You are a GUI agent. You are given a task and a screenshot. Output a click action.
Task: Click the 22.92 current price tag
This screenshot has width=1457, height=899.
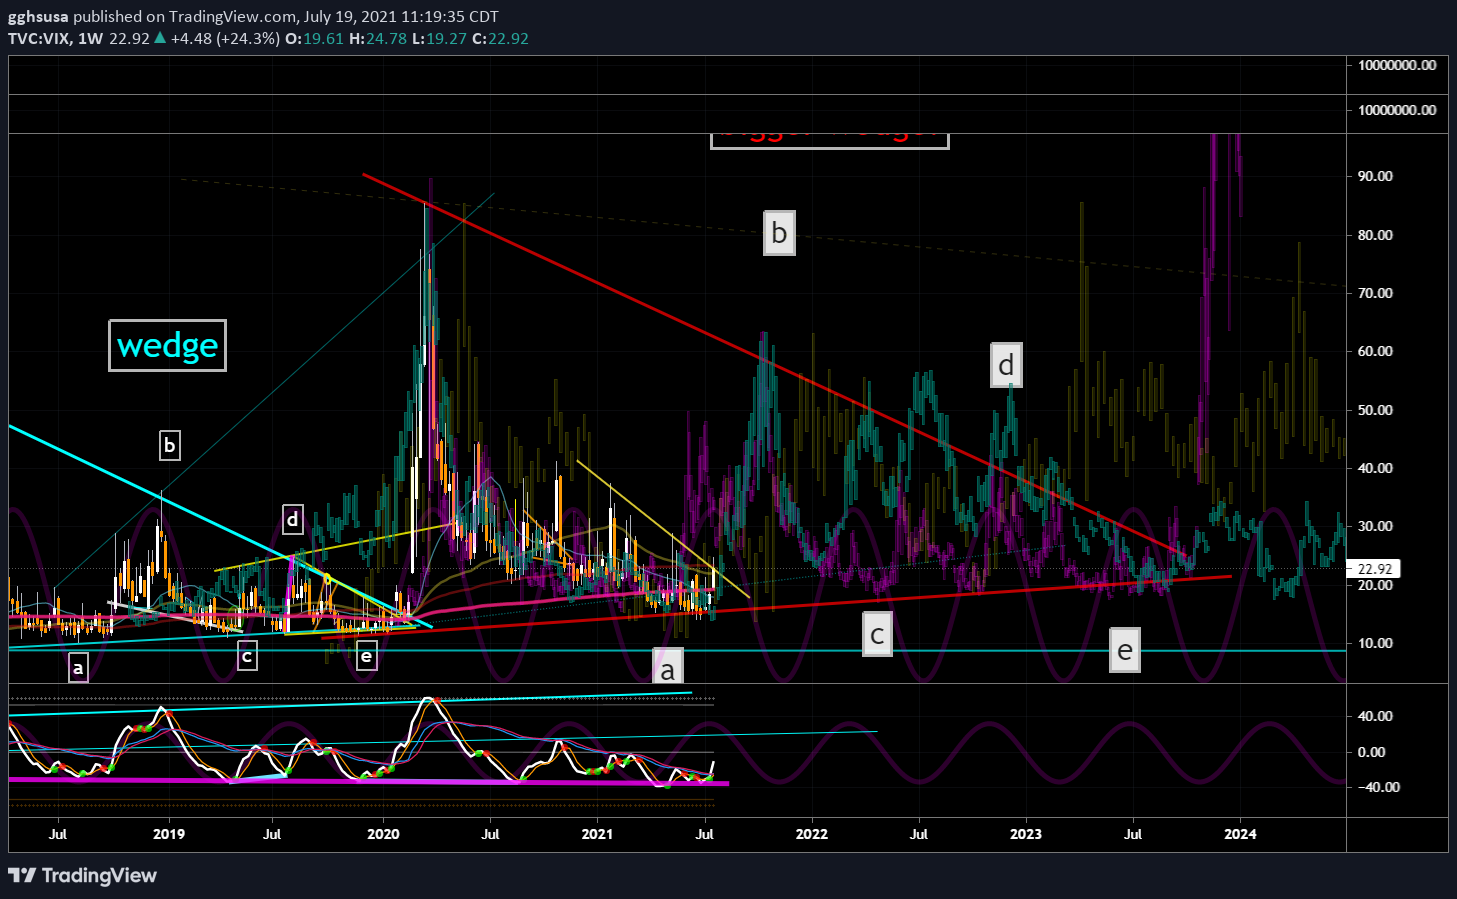[1374, 569]
